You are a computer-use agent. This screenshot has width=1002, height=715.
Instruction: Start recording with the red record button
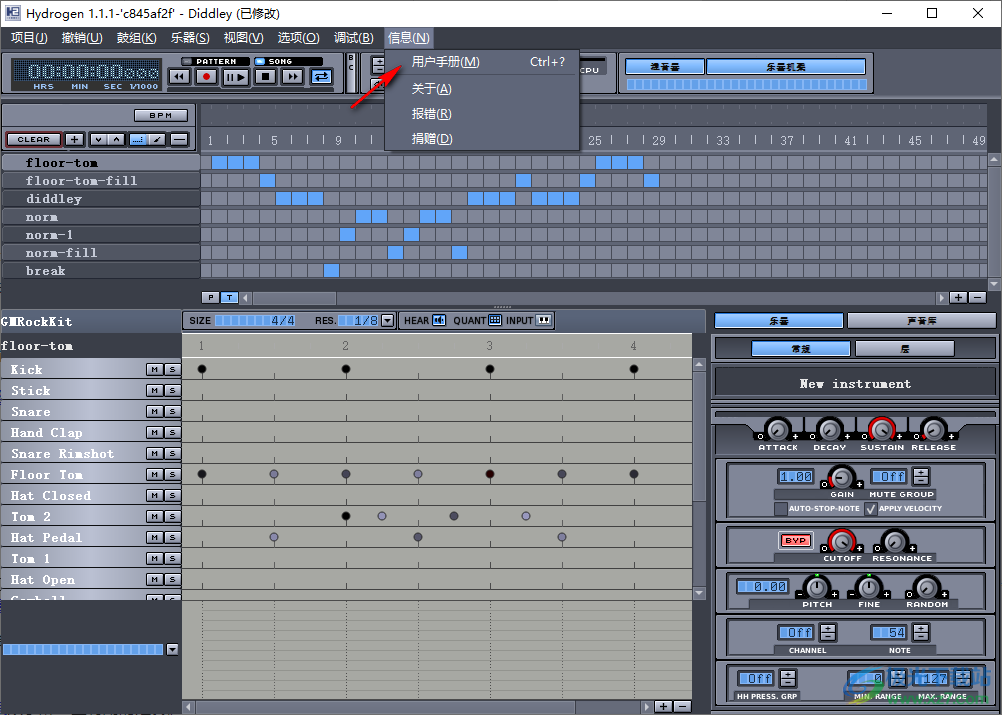(206, 77)
